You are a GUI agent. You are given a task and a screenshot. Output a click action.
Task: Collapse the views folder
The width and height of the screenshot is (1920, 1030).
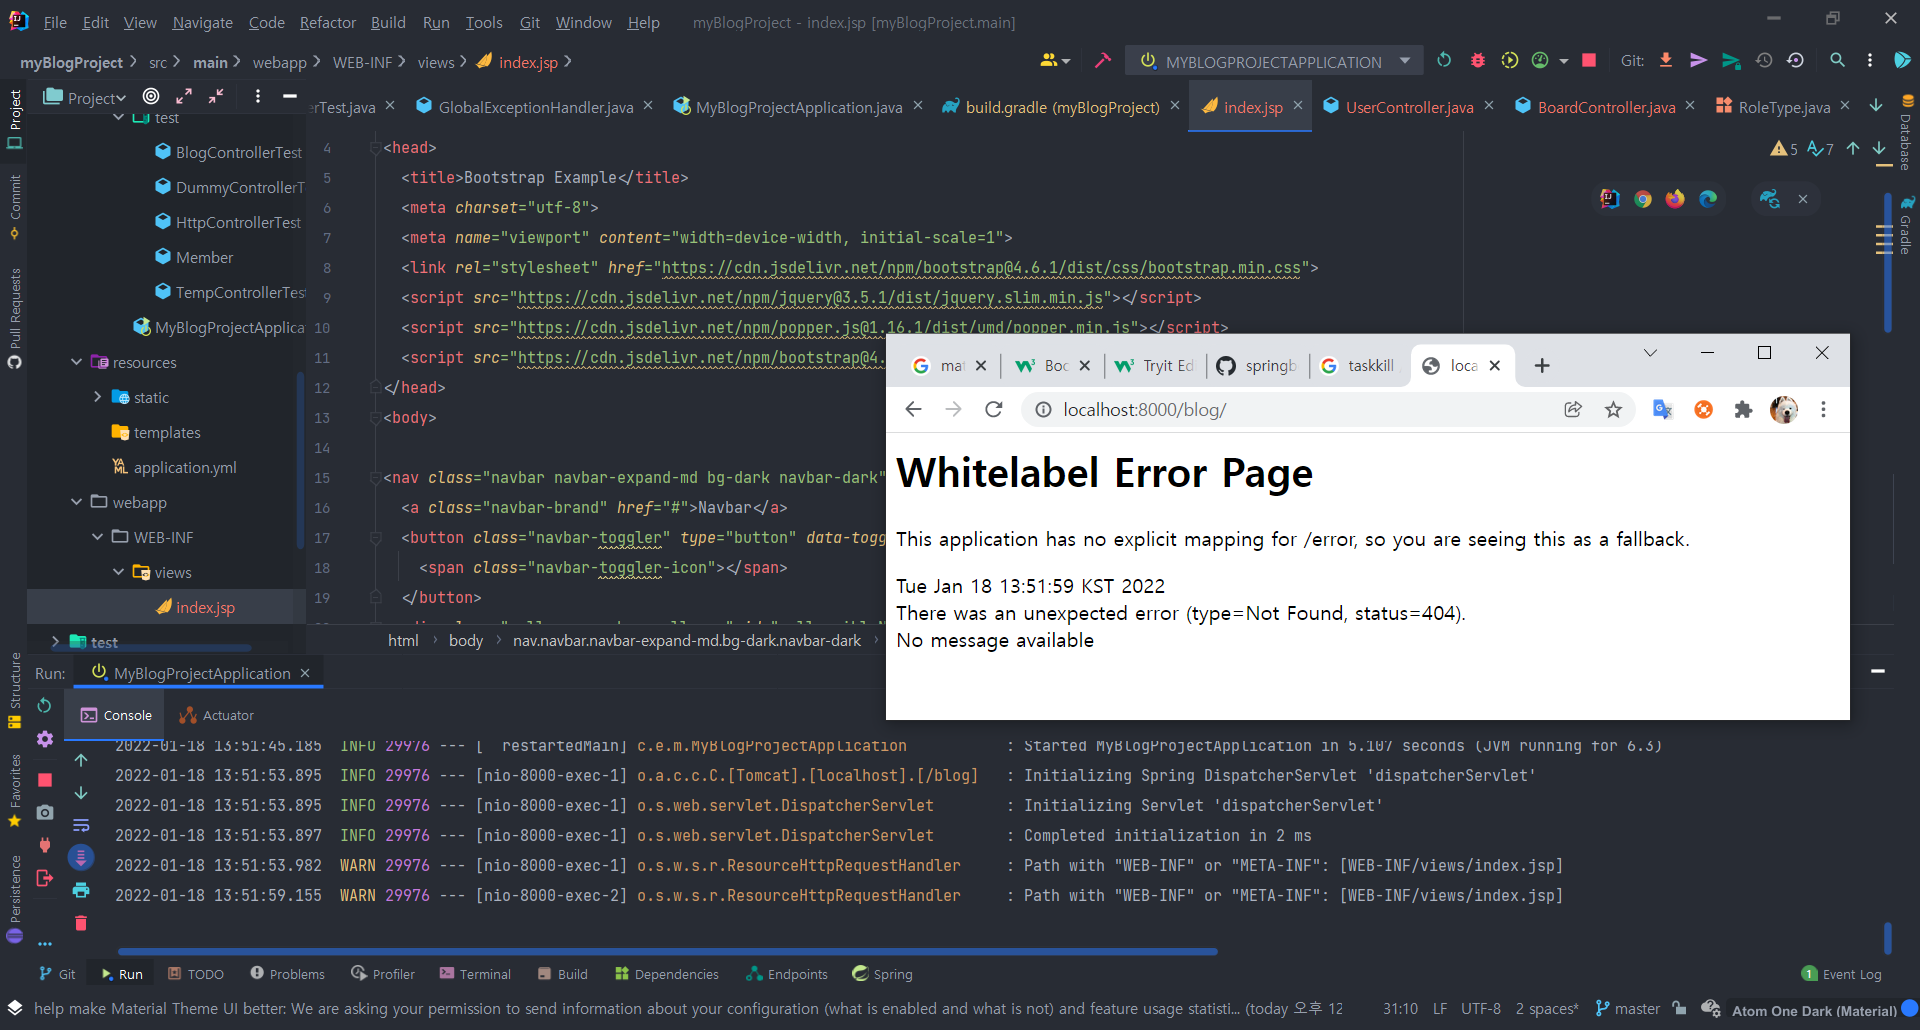point(118,572)
